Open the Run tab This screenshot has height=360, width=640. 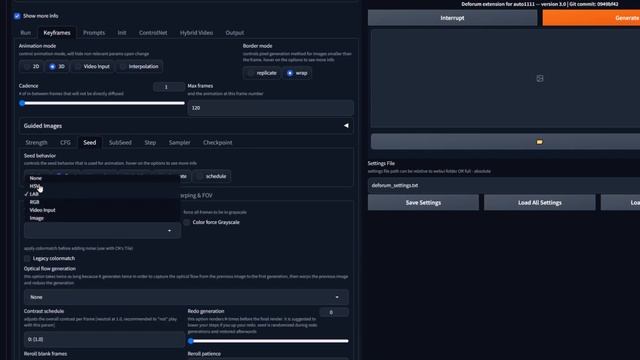click(x=25, y=33)
